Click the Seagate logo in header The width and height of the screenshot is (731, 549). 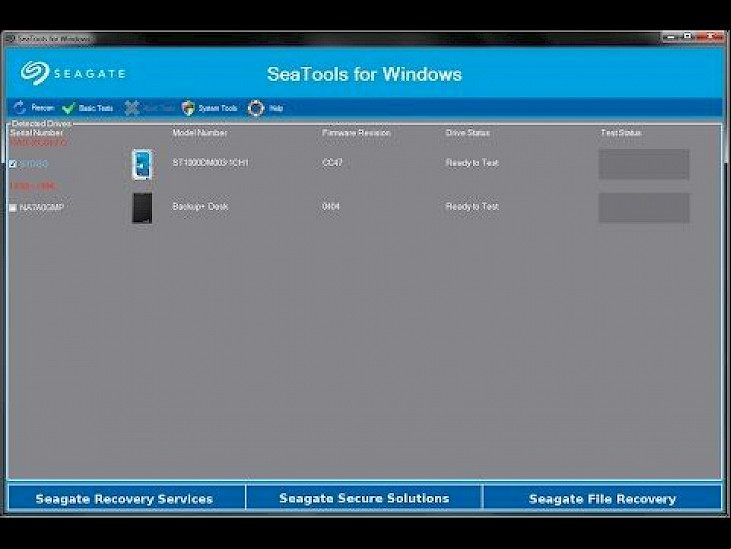point(73,74)
